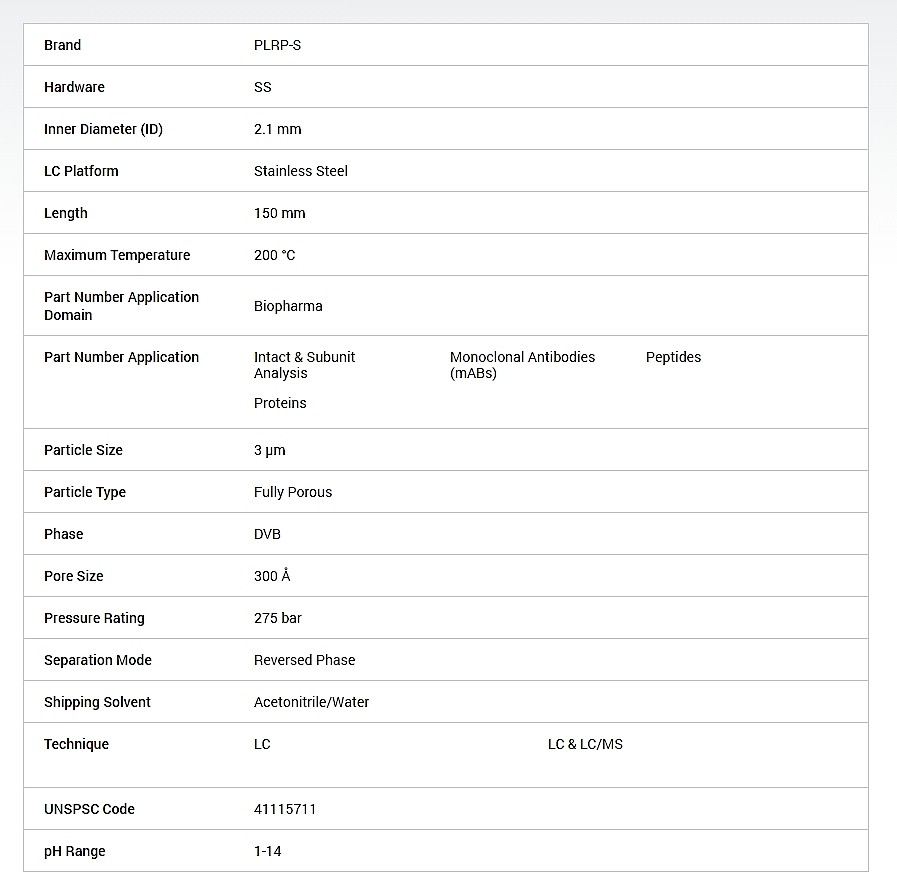The image size is (897, 895).
Task: Click the Stainless Steel value
Action: click(x=301, y=171)
